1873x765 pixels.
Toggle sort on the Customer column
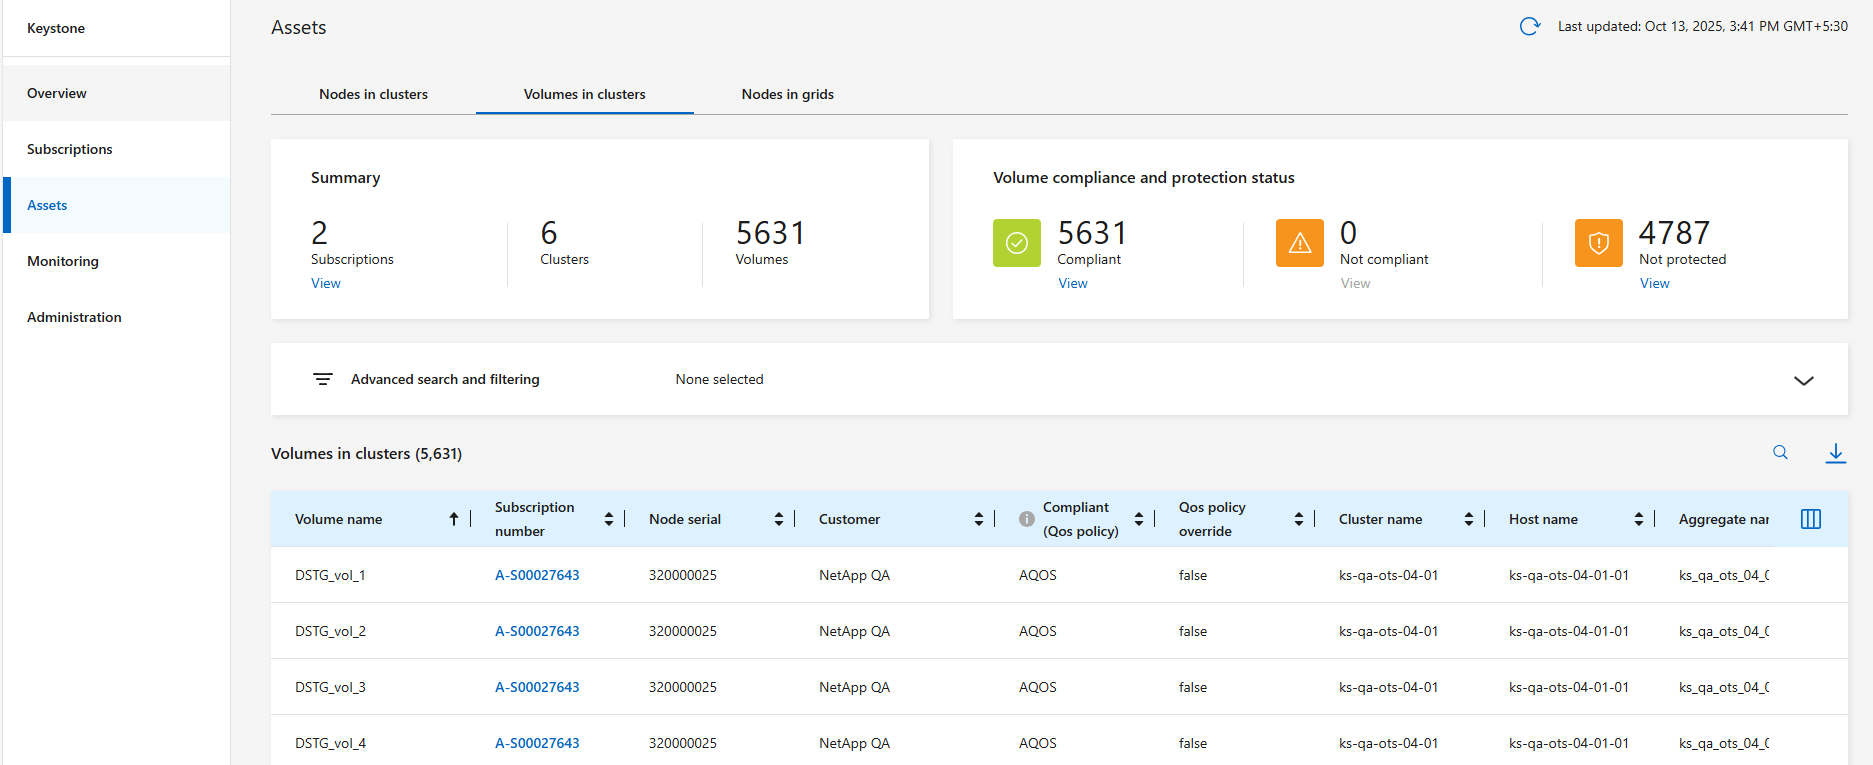click(978, 519)
